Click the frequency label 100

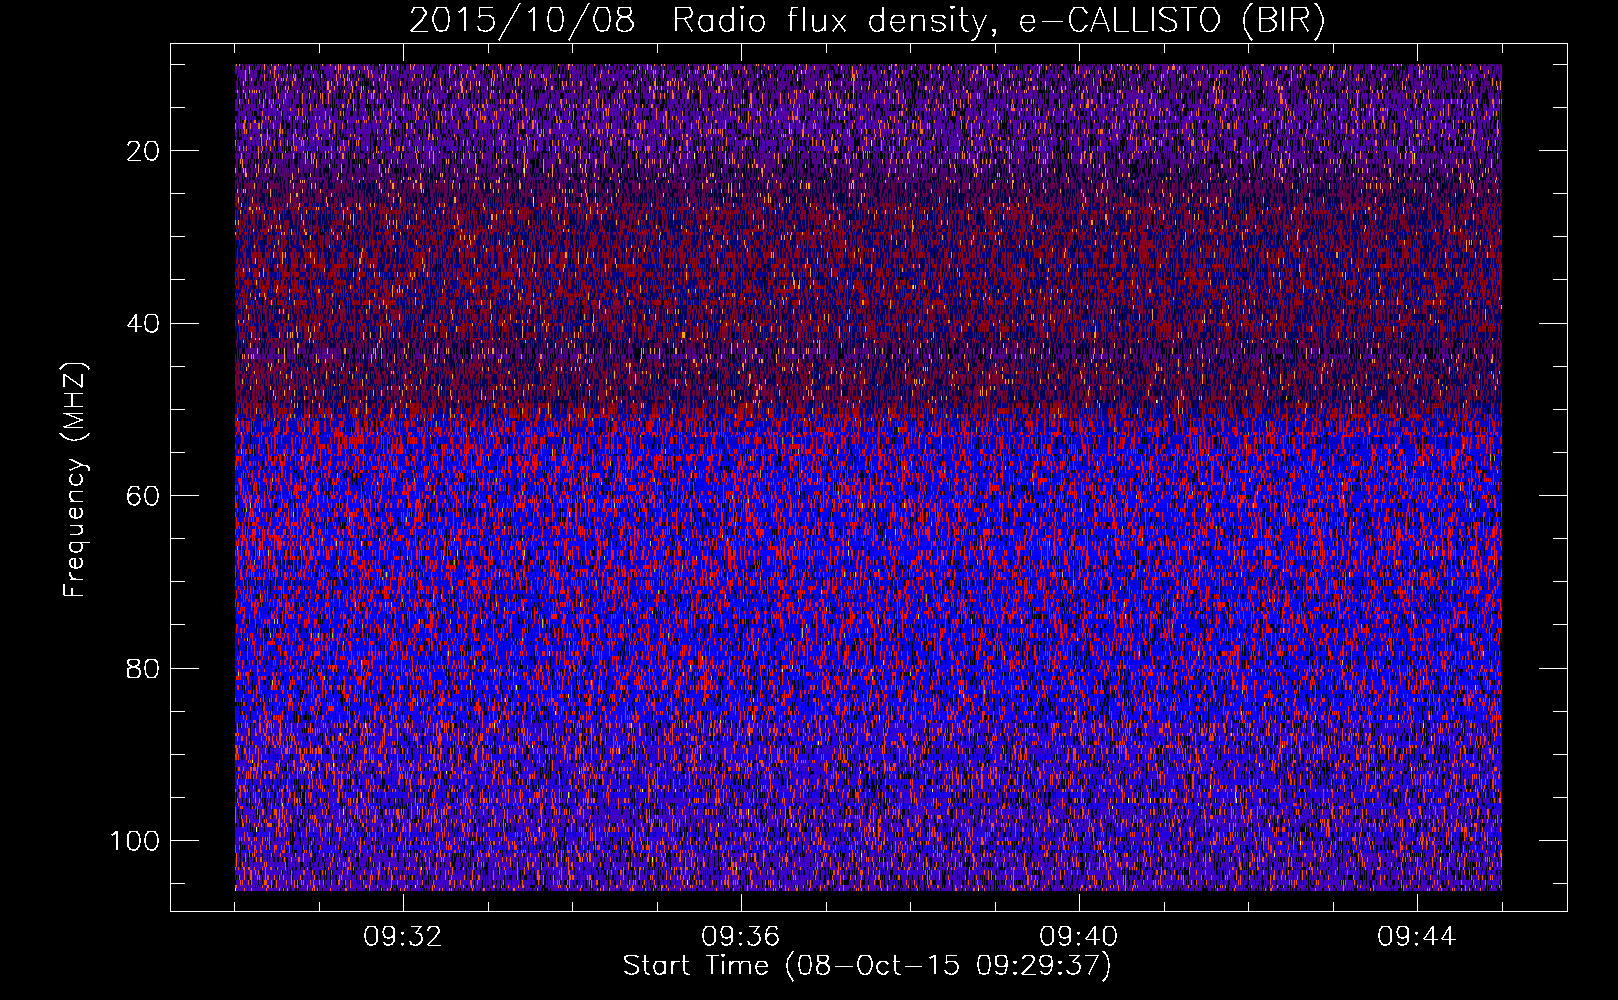[x=135, y=841]
